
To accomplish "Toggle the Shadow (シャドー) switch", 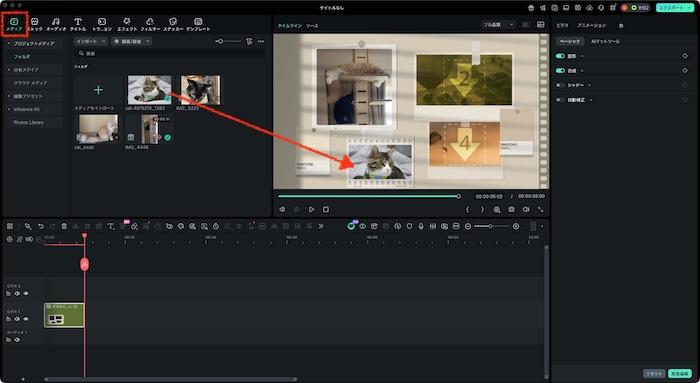I will pyautogui.click(x=560, y=85).
